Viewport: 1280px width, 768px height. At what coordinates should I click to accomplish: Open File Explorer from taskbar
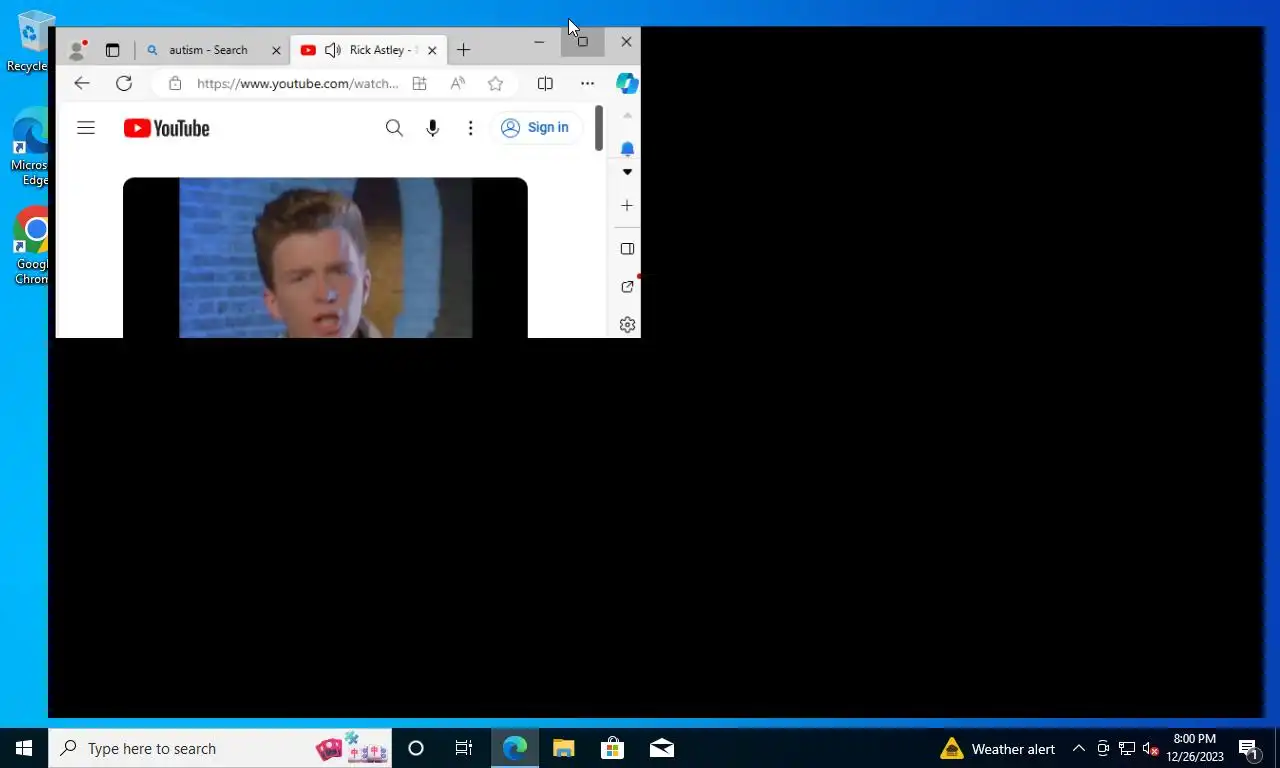coord(563,748)
